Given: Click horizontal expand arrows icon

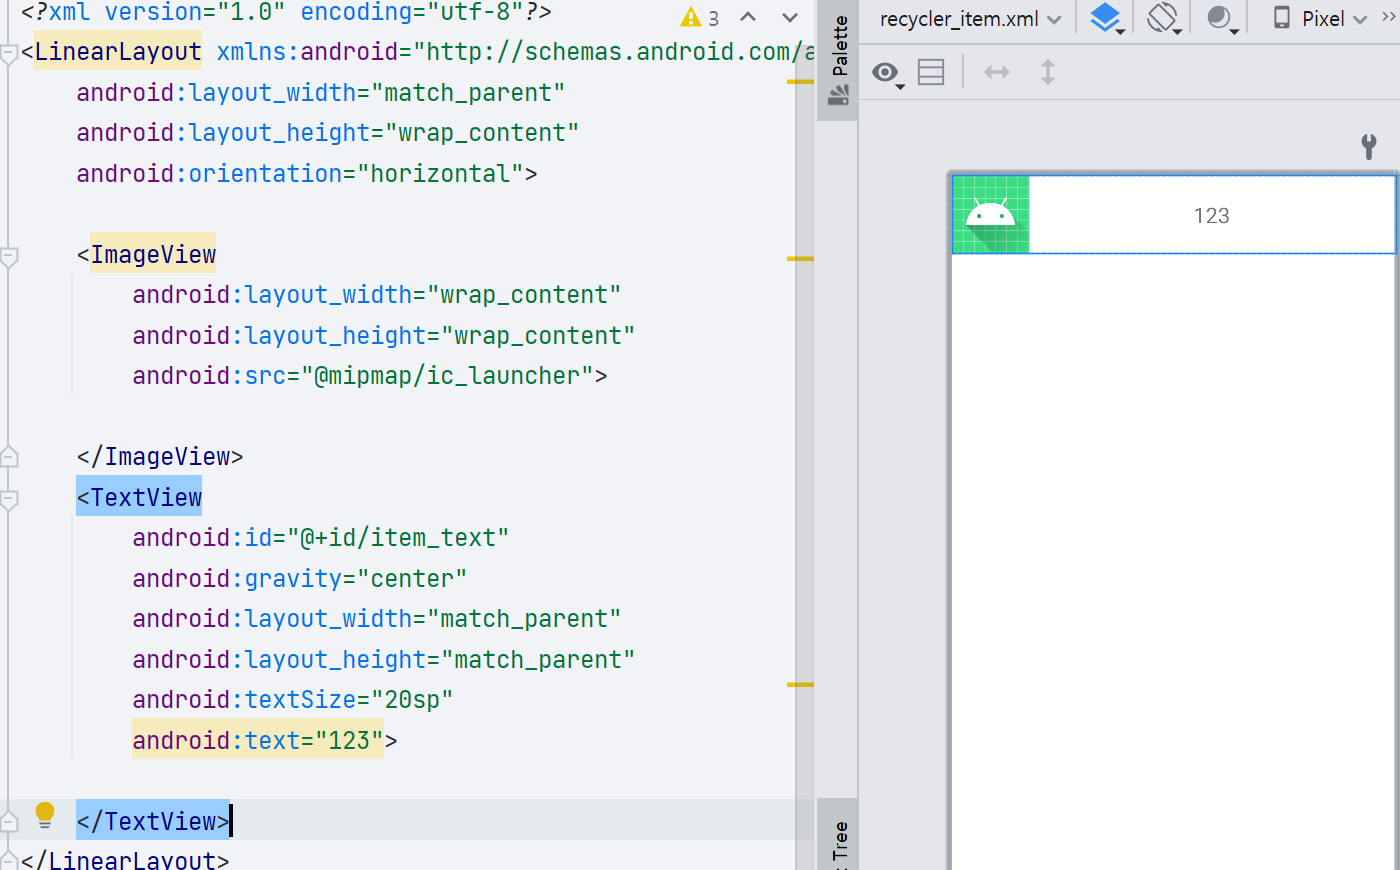Looking at the screenshot, I should click(997, 72).
